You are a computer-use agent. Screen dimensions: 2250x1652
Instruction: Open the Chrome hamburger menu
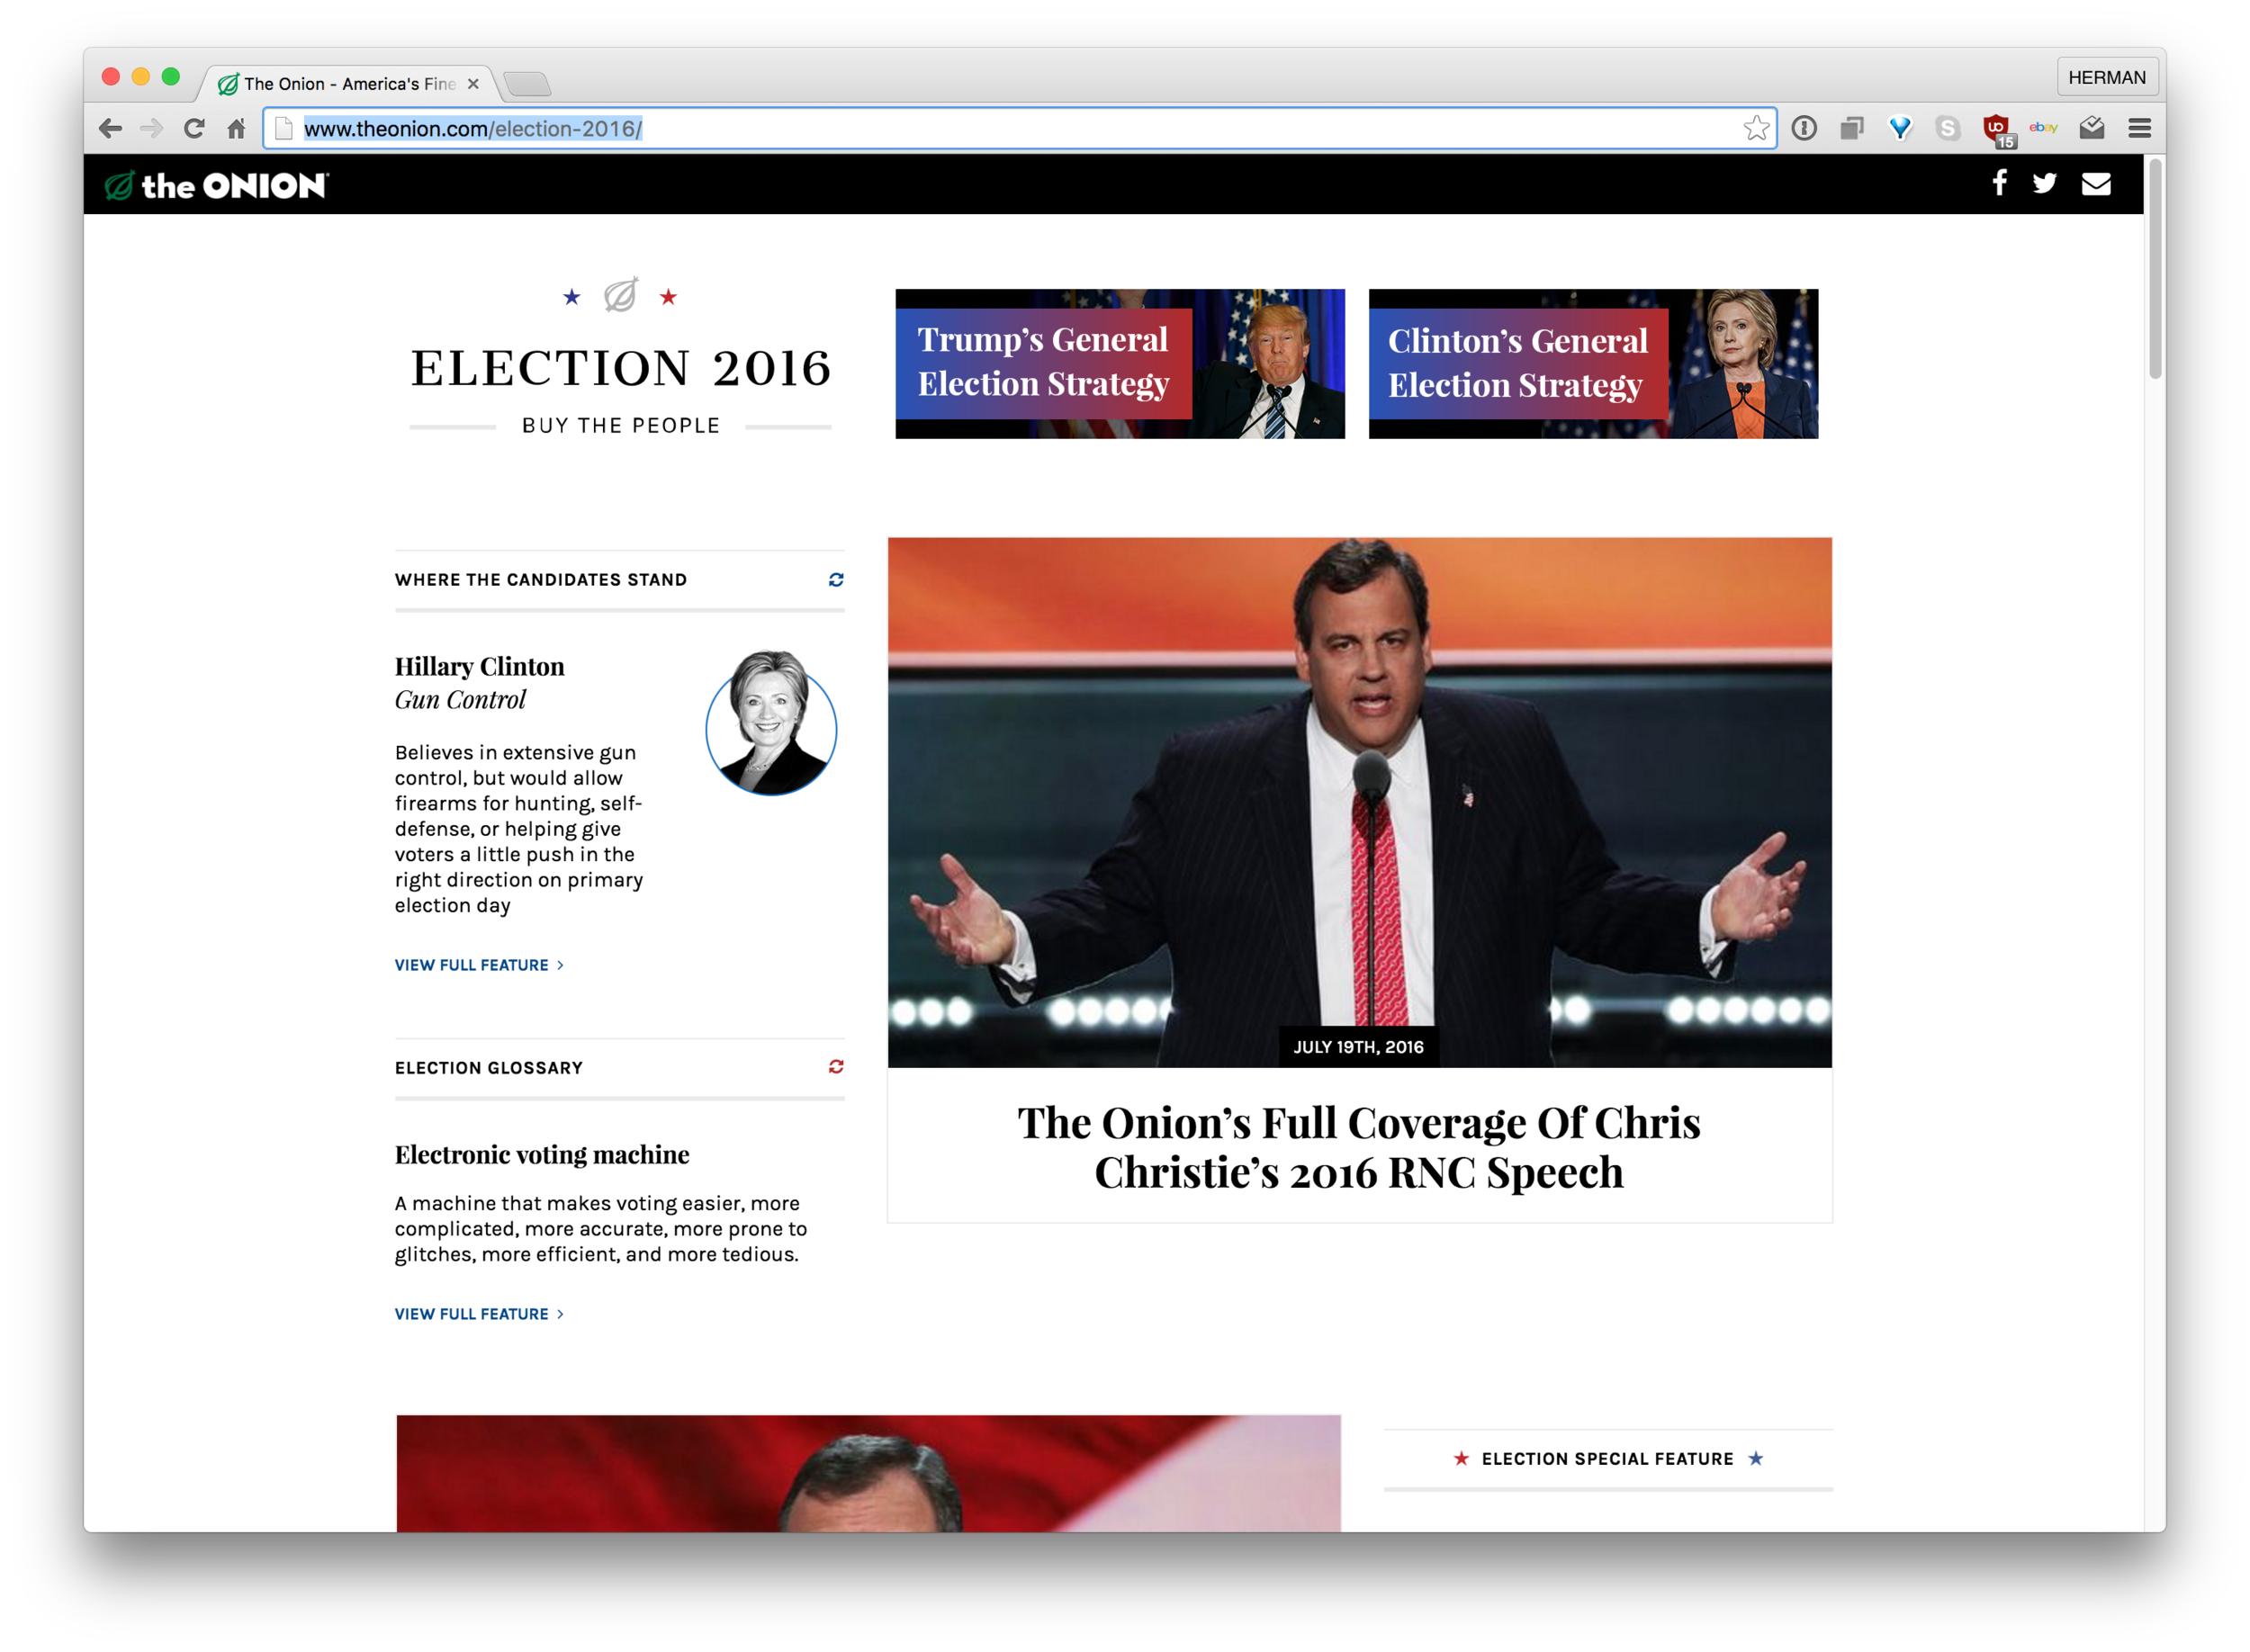[x=2140, y=128]
